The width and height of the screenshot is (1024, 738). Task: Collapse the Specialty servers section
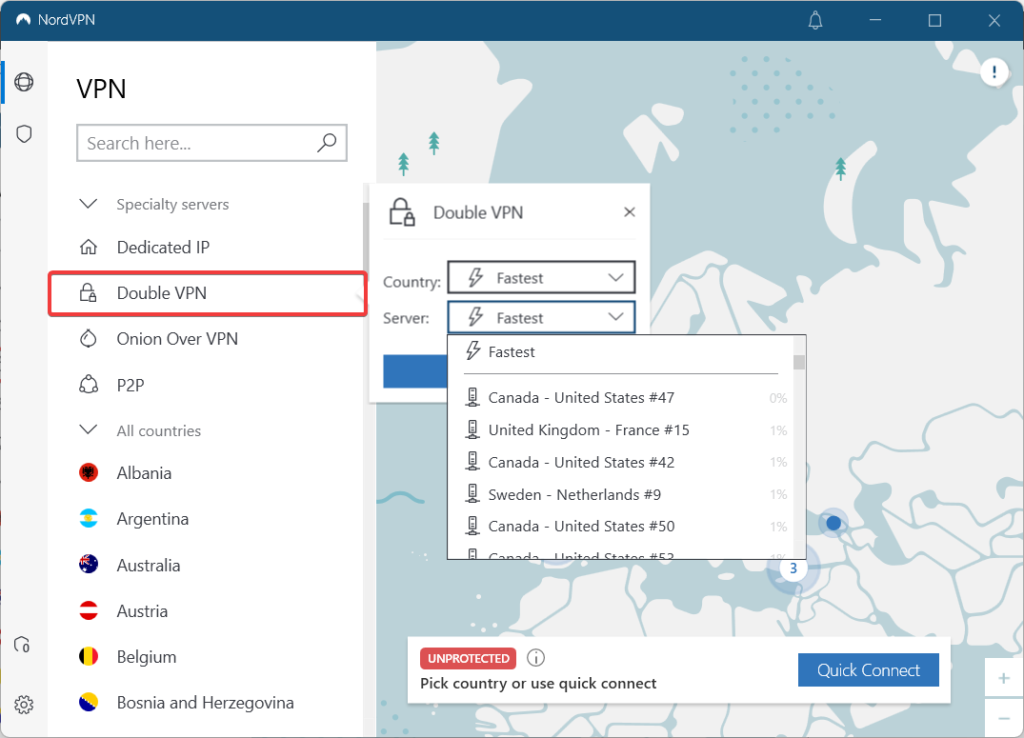88,204
